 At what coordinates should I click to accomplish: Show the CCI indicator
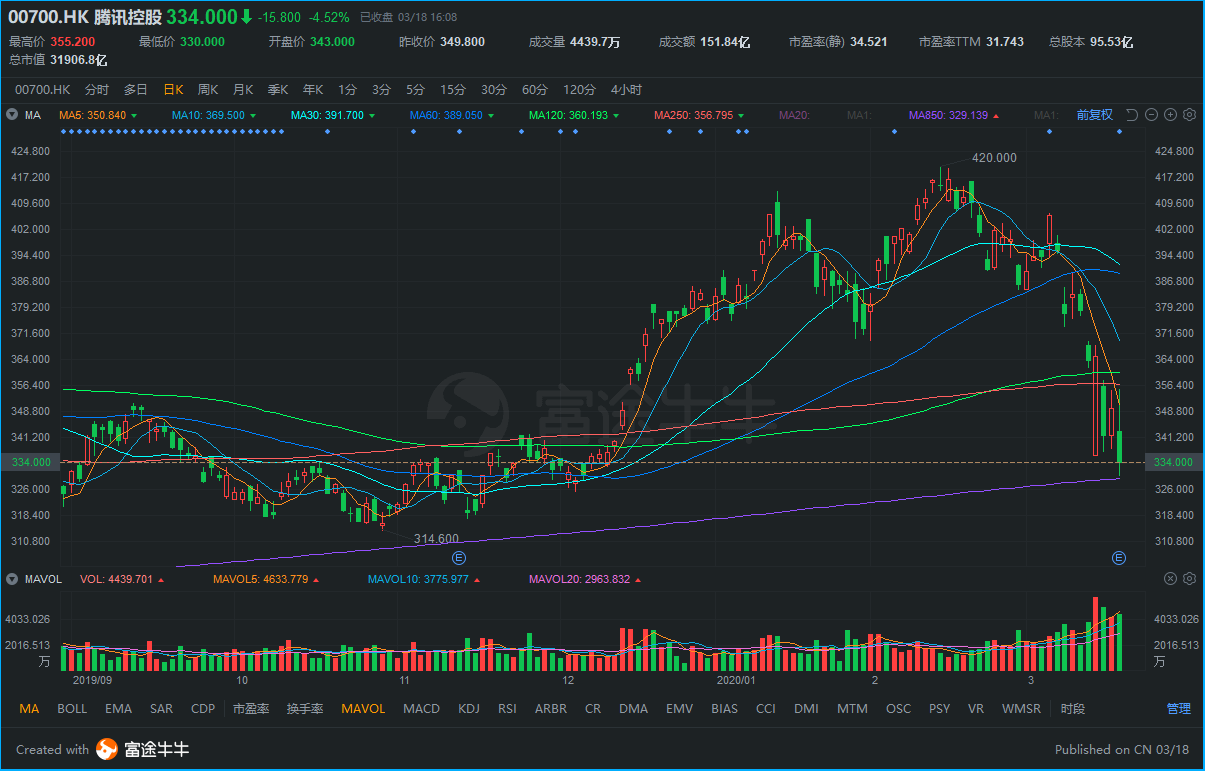[765, 709]
